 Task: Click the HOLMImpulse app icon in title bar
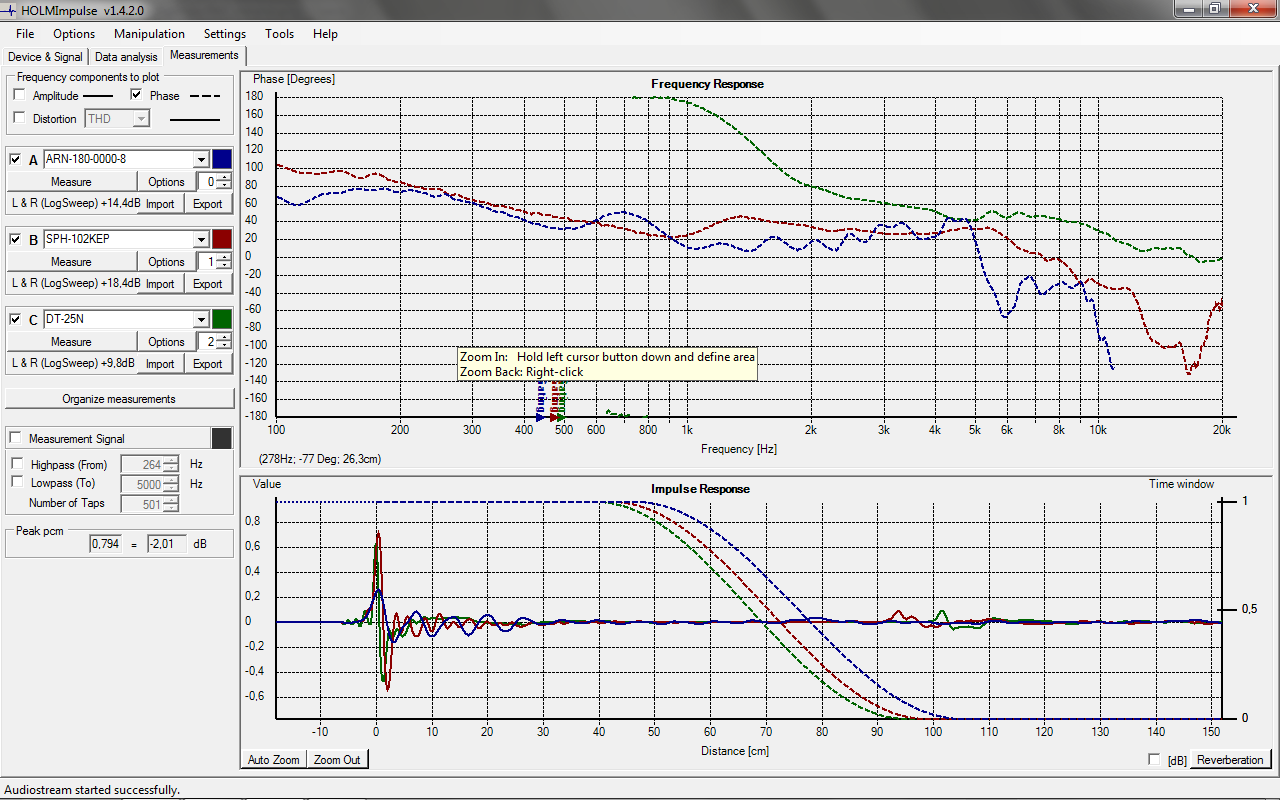10,9
